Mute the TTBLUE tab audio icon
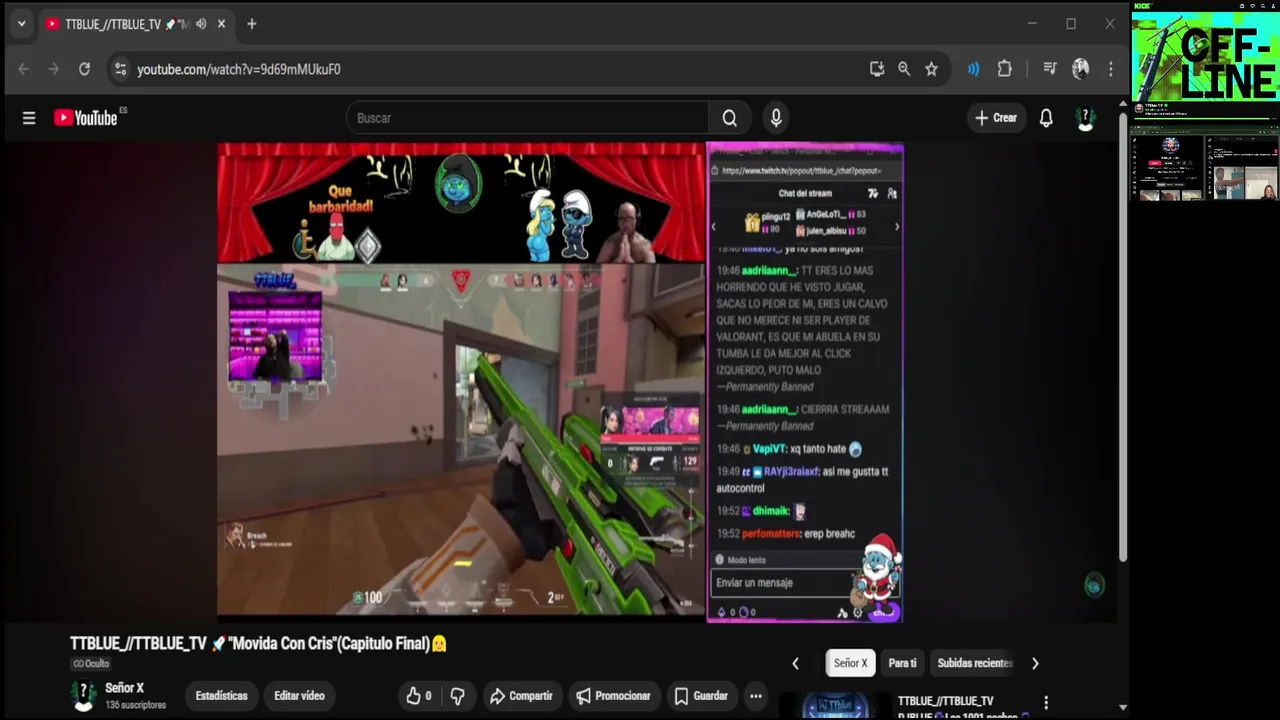The image size is (1280, 720). coord(201,24)
